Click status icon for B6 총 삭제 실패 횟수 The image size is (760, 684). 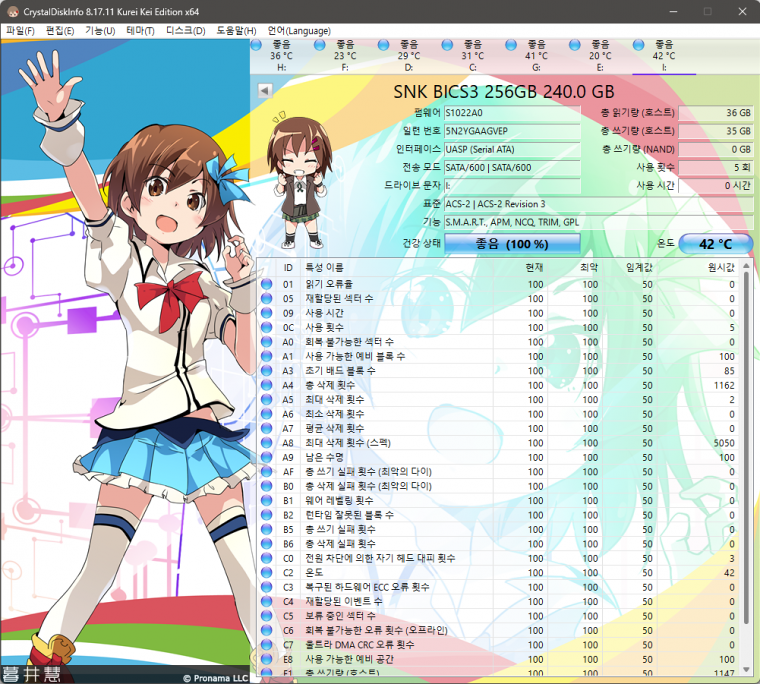tap(267, 544)
